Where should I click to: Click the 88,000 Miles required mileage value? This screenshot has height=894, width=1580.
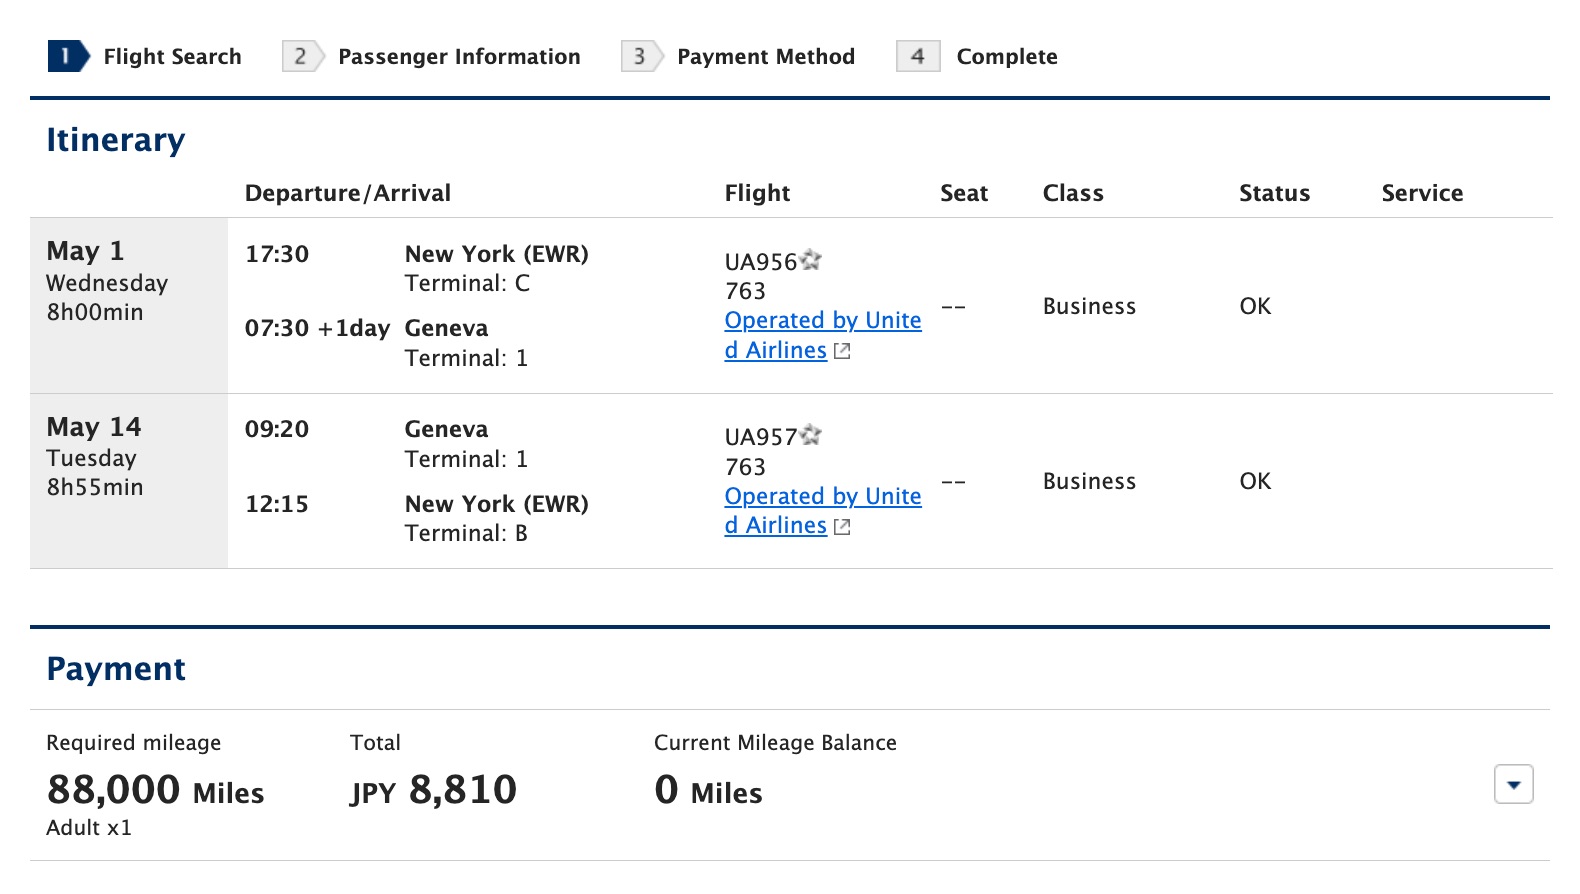coord(155,789)
